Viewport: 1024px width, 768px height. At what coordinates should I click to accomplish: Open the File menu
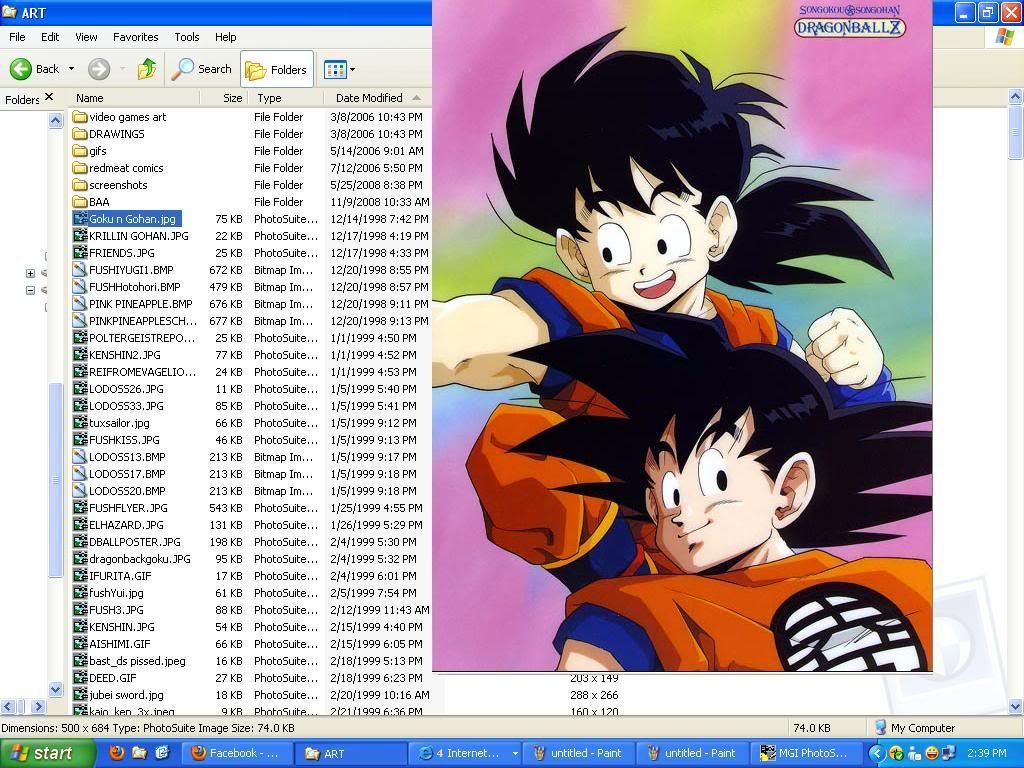click(17, 37)
